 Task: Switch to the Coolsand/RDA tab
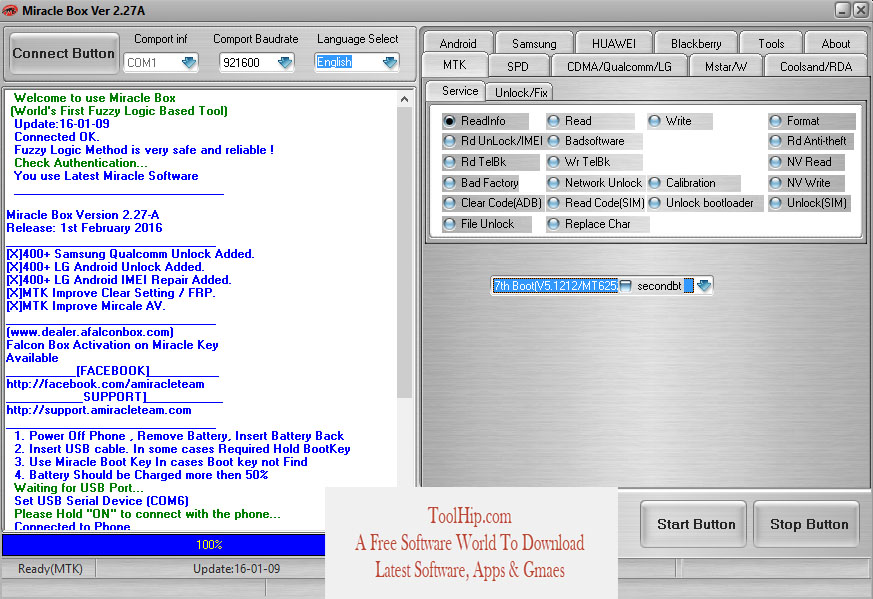point(816,66)
